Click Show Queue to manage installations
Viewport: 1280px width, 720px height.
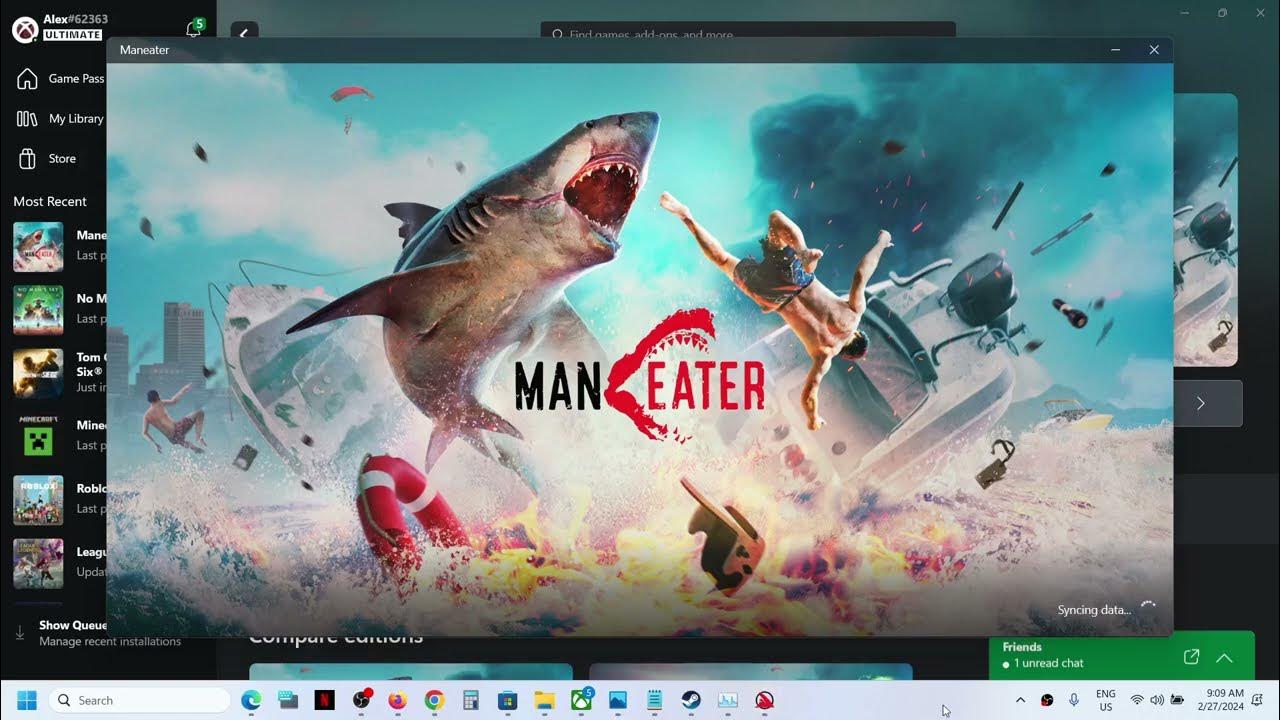[73, 625]
